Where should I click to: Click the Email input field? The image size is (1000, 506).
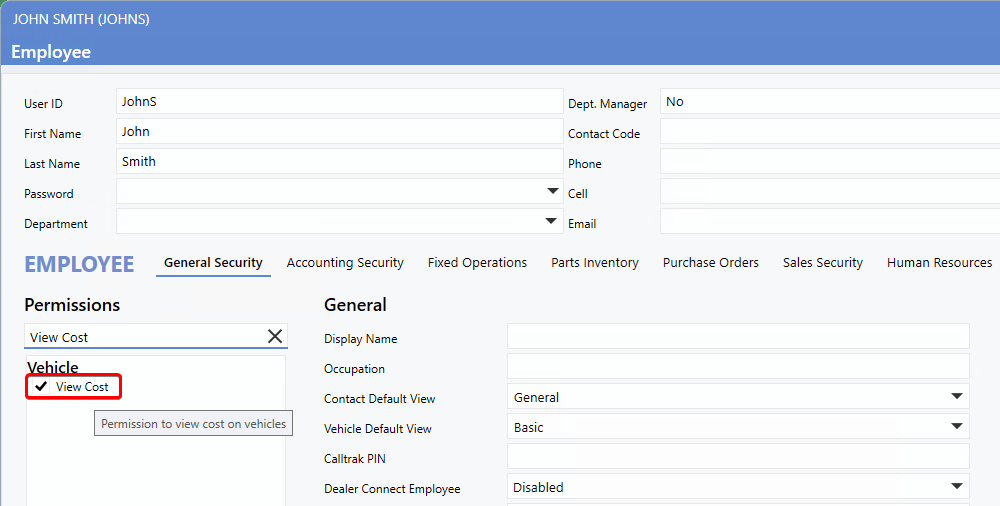tap(828, 222)
